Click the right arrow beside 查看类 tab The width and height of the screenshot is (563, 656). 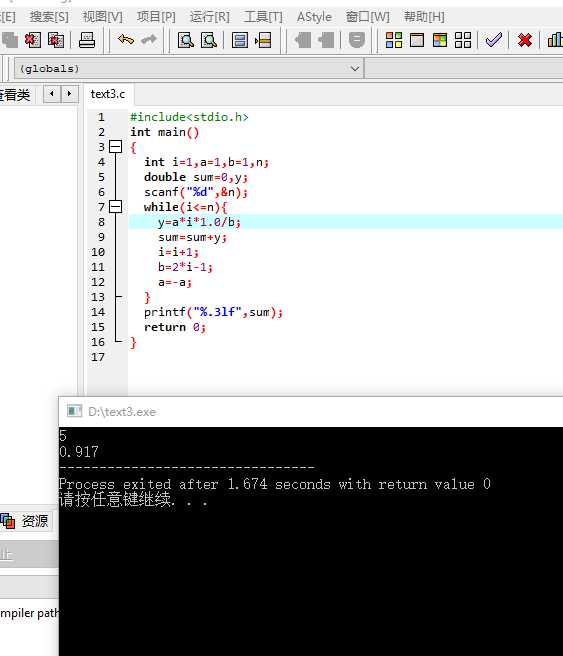(x=69, y=94)
